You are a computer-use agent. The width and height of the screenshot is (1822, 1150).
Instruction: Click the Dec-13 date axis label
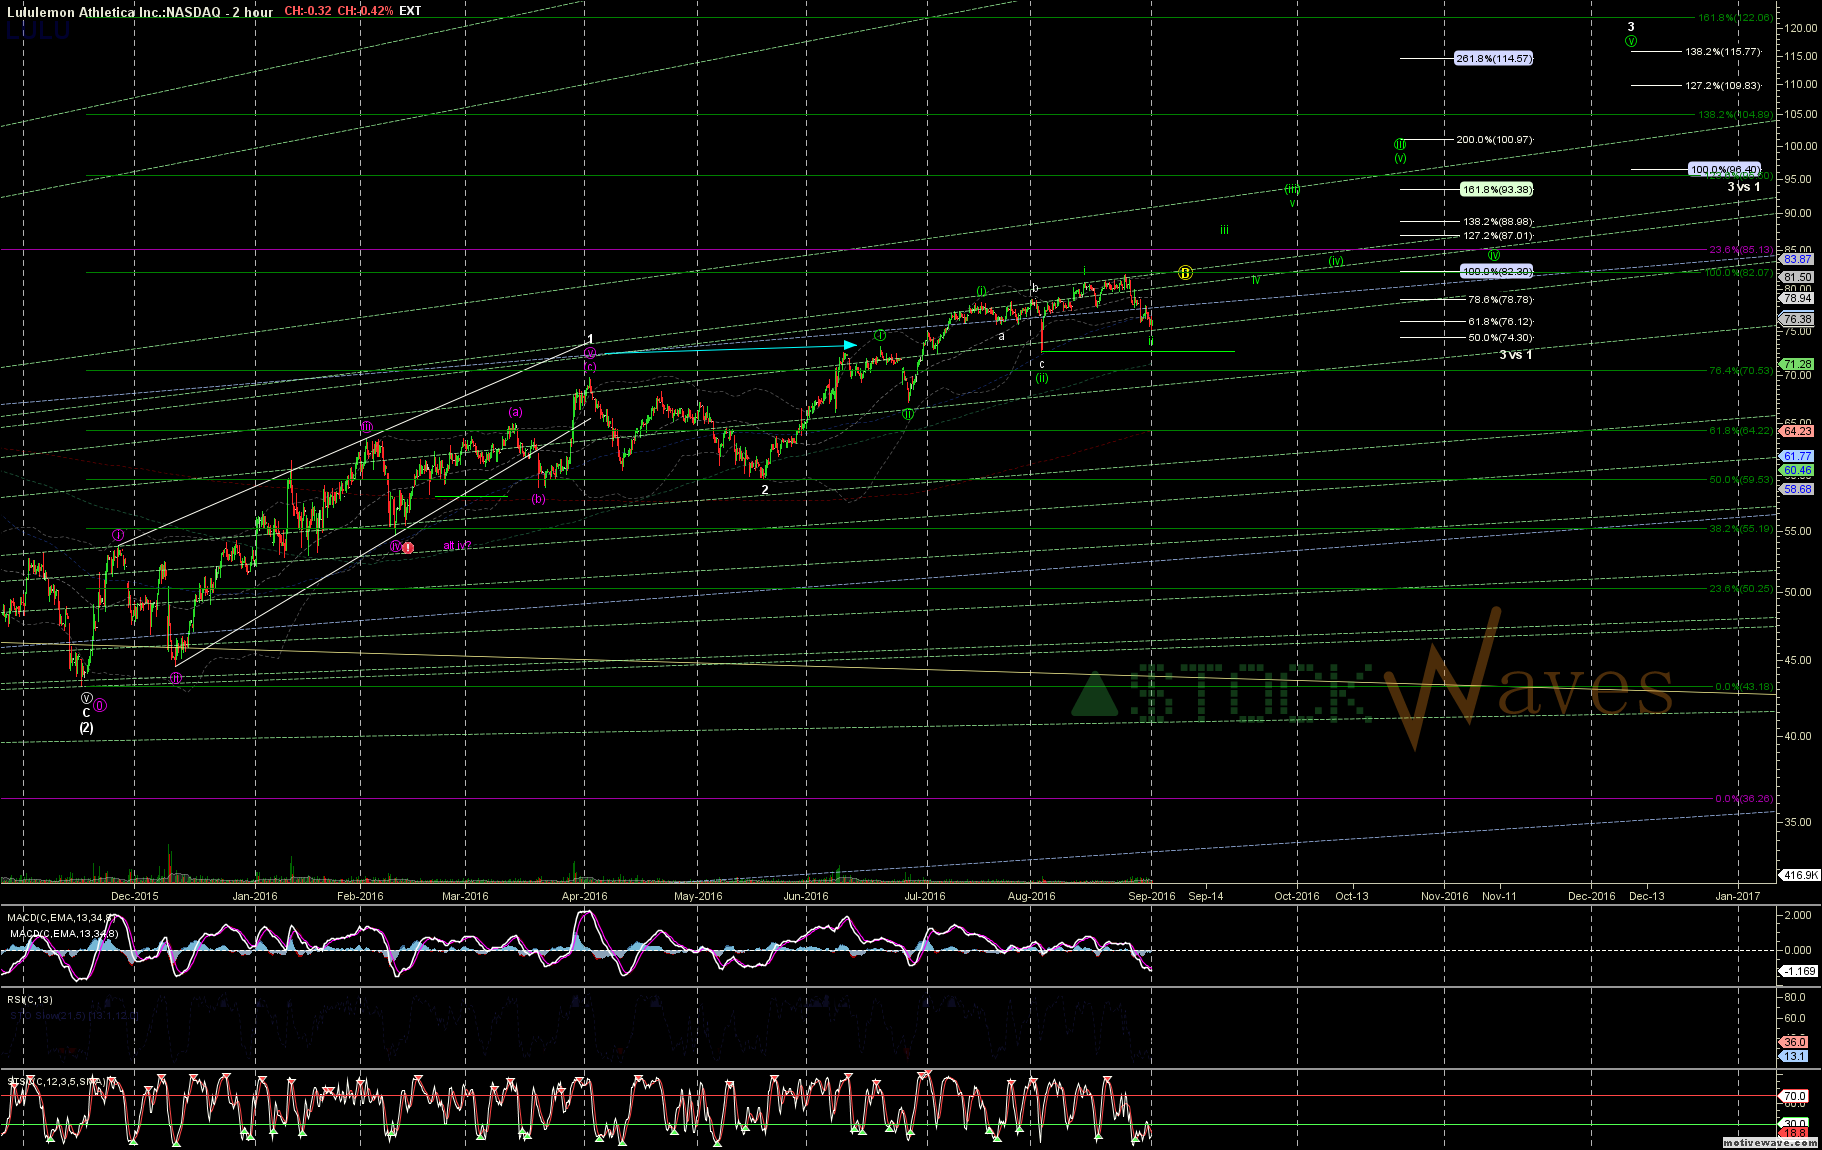(1647, 896)
